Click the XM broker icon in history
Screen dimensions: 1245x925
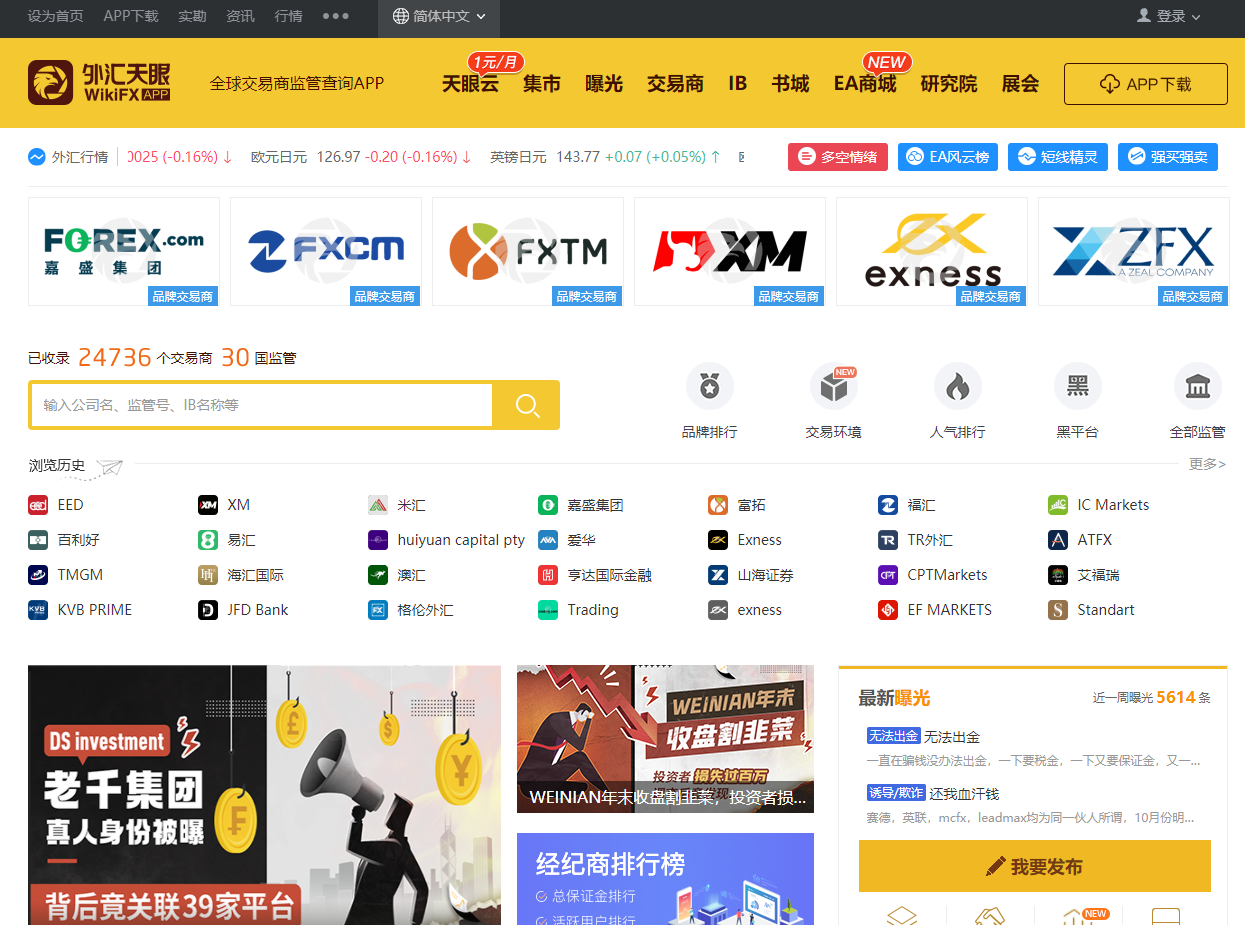[208, 505]
